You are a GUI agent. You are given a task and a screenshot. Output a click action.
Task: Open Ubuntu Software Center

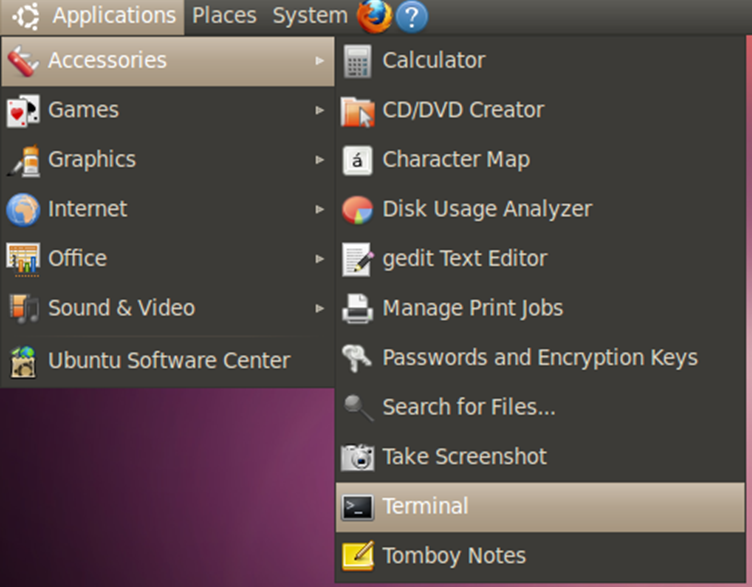tap(168, 360)
